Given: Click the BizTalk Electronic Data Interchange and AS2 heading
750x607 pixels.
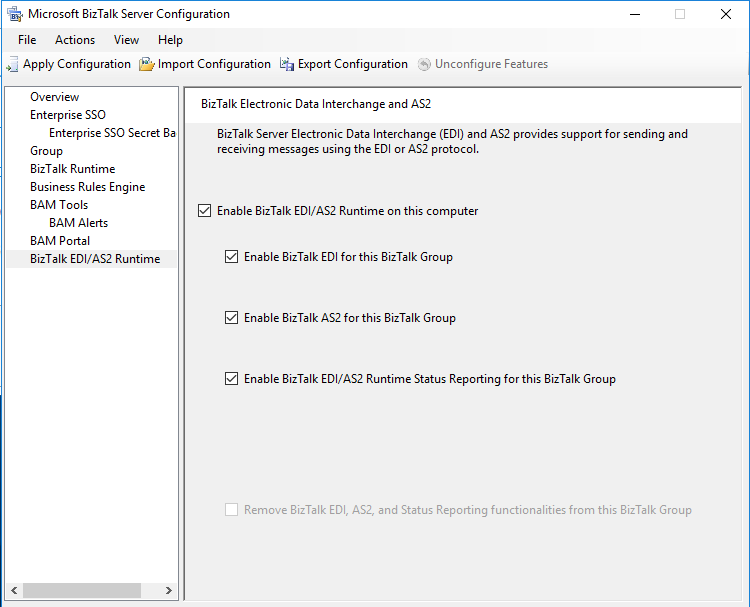Looking at the screenshot, I should (x=316, y=104).
